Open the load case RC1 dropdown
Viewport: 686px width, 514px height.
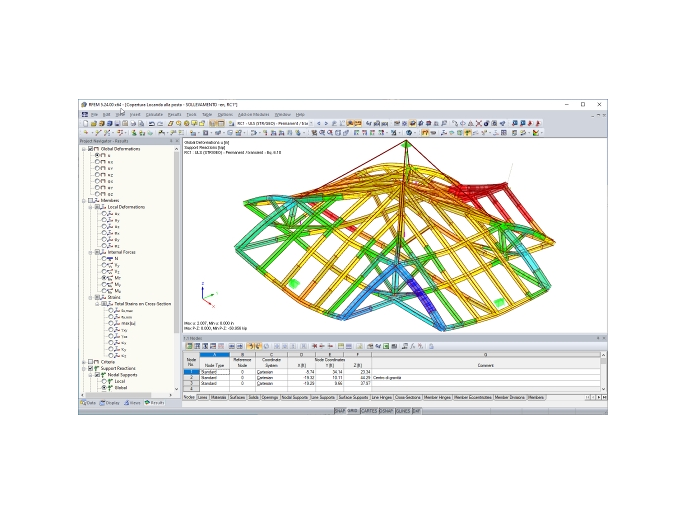[x=311, y=124]
